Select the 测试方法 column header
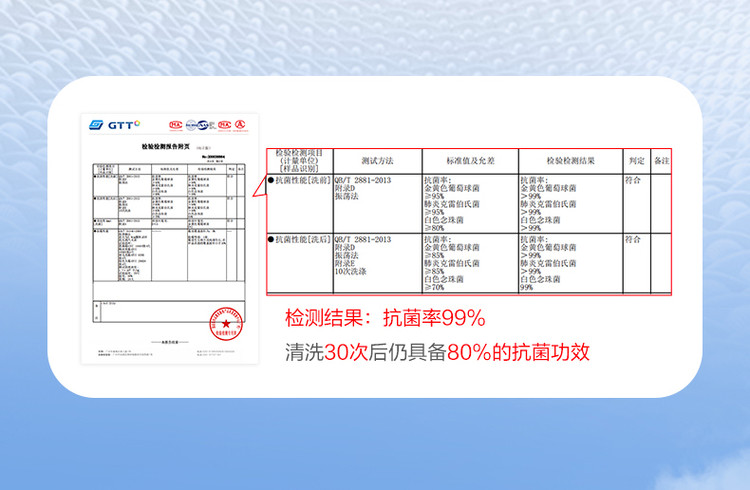The width and height of the screenshot is (750, 490). click(x=376, y=160)
